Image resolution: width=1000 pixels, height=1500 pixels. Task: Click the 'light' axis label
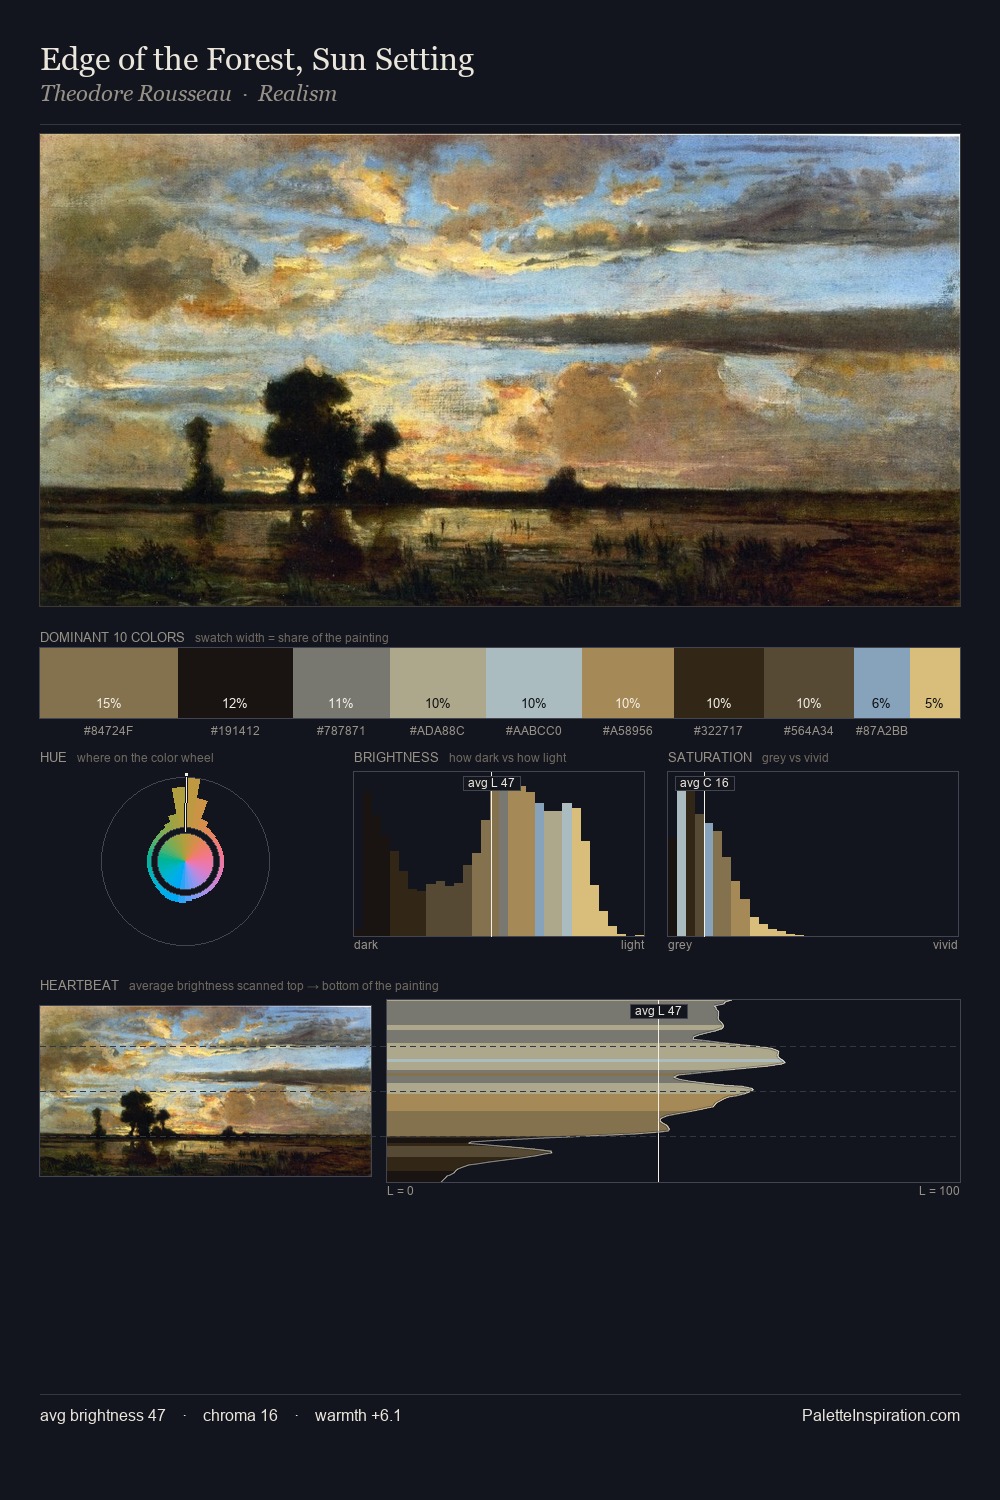click(632, 945)
